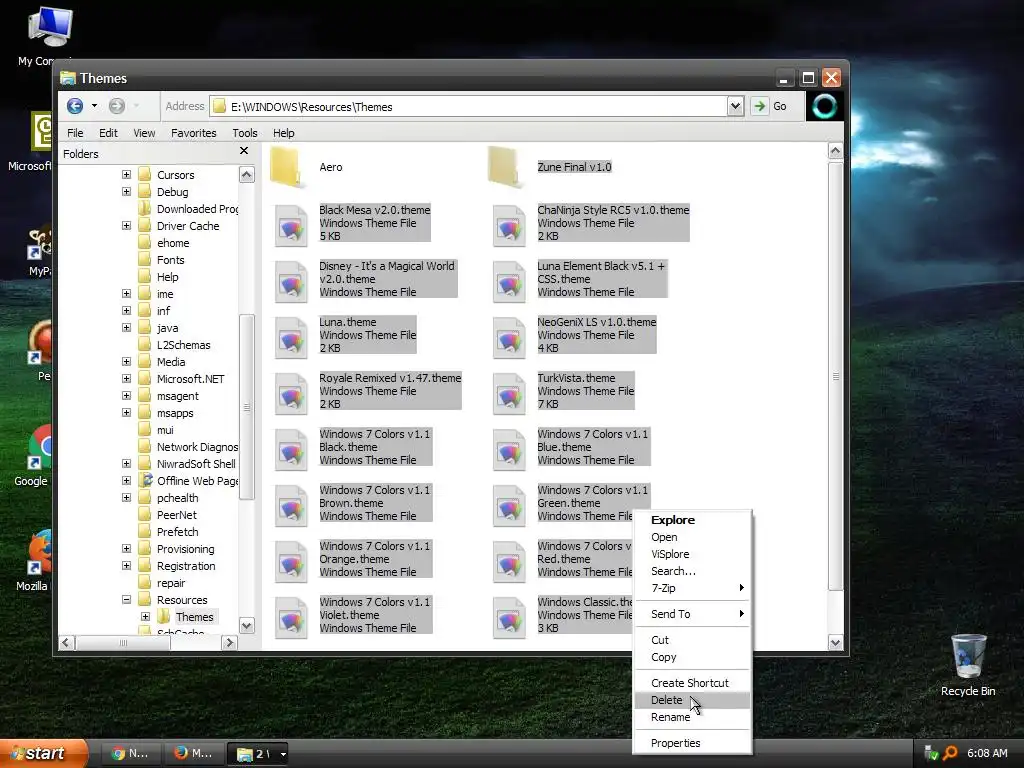
Task: Select the Zune Final v1.0 folder icon
Action: (x=505, y=168)
